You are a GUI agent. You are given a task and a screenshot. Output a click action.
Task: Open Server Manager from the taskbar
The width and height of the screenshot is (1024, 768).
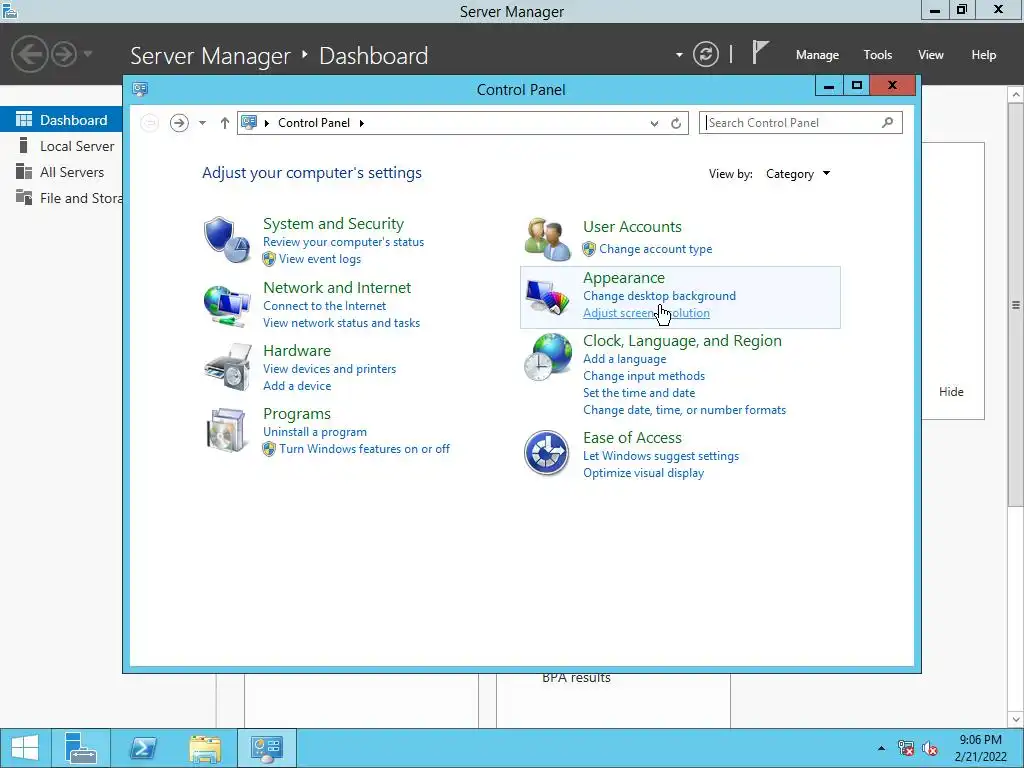pyautogui.click(x=81, y=748)
